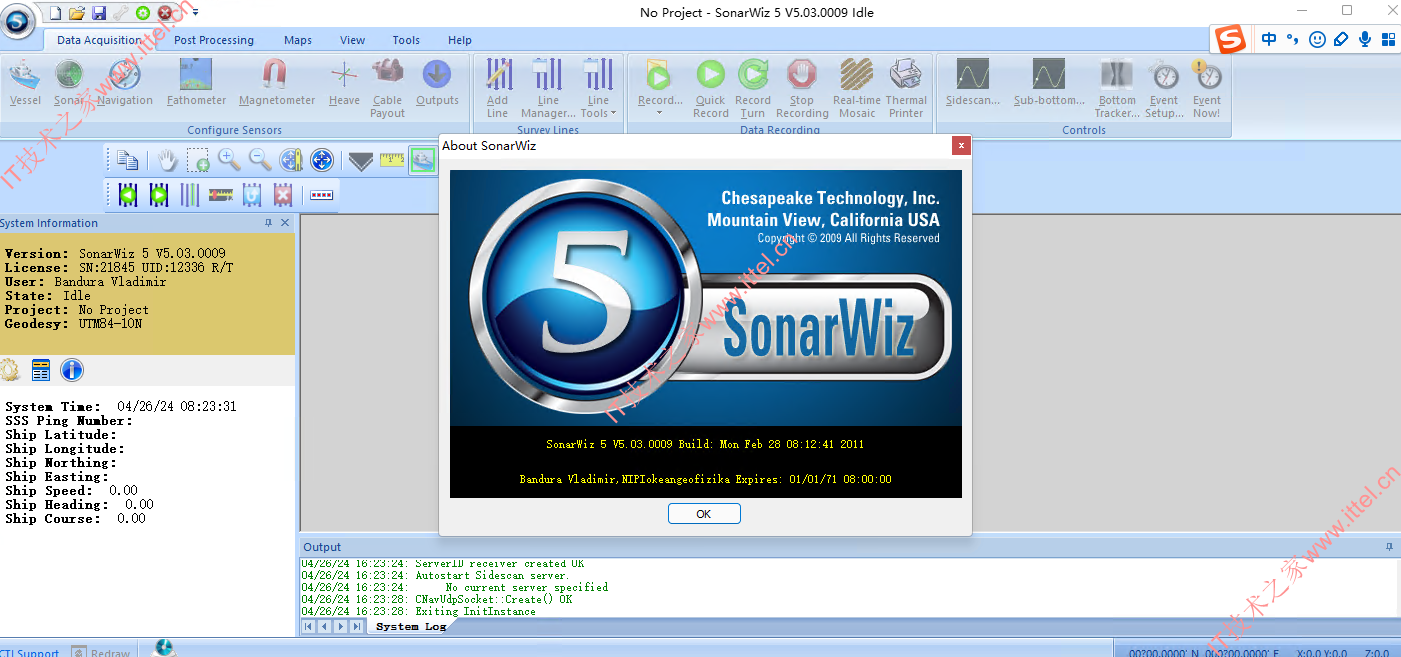This screenshot has height=657, width=1401.
Task: Expand the quick access toolbar customize arrow
Action: (195, 13)
